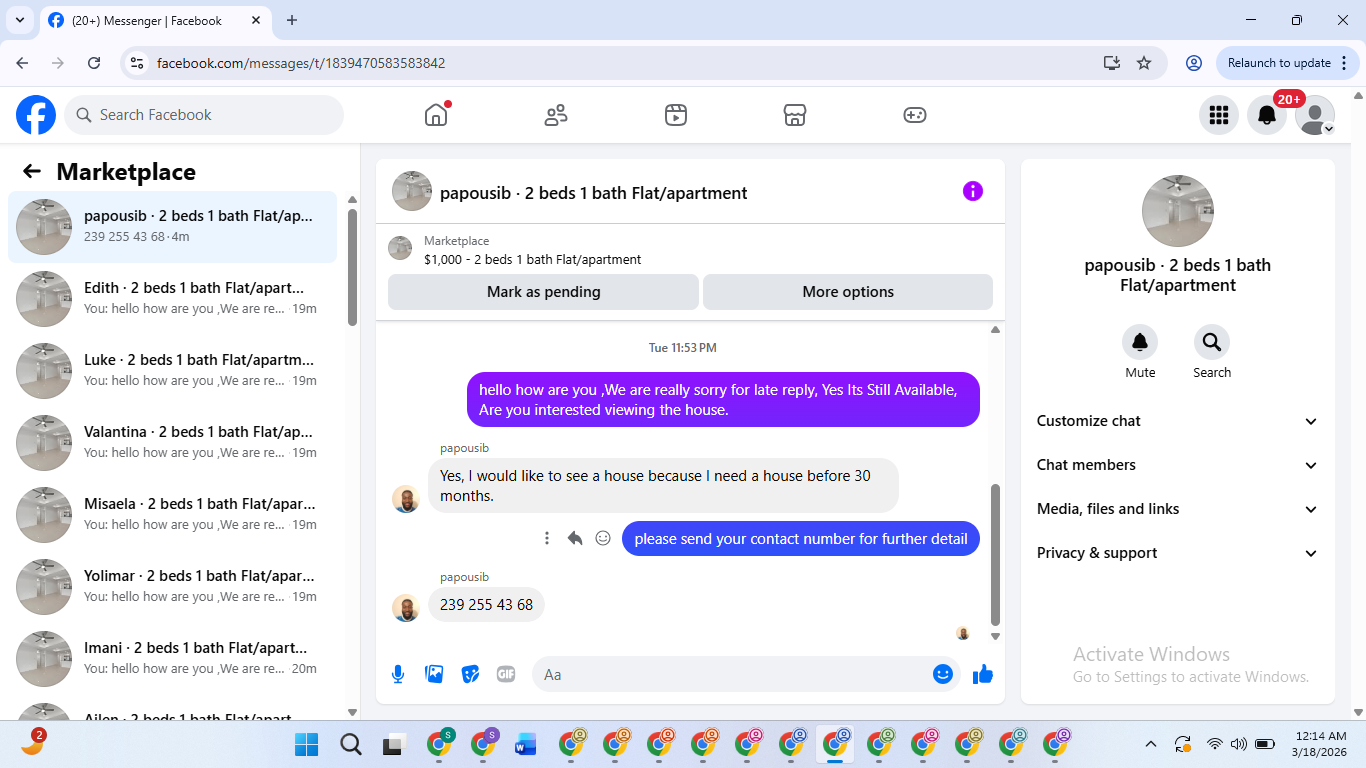
Task: Open the Video (Reels) icon in top navigation
Action: tap(676, 115)
